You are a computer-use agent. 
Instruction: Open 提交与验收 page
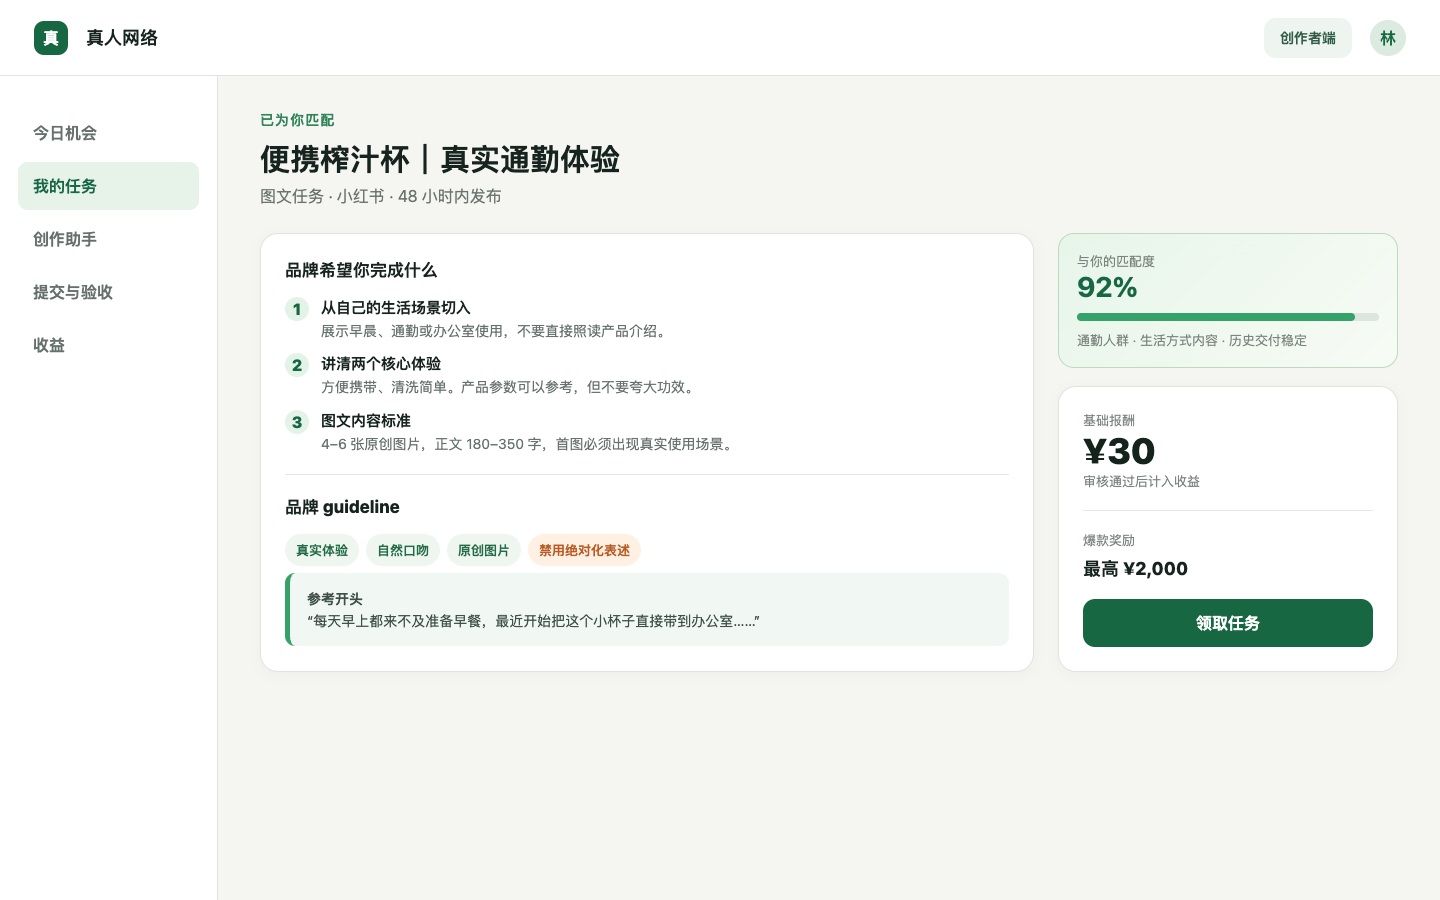[x=108, y=292]
